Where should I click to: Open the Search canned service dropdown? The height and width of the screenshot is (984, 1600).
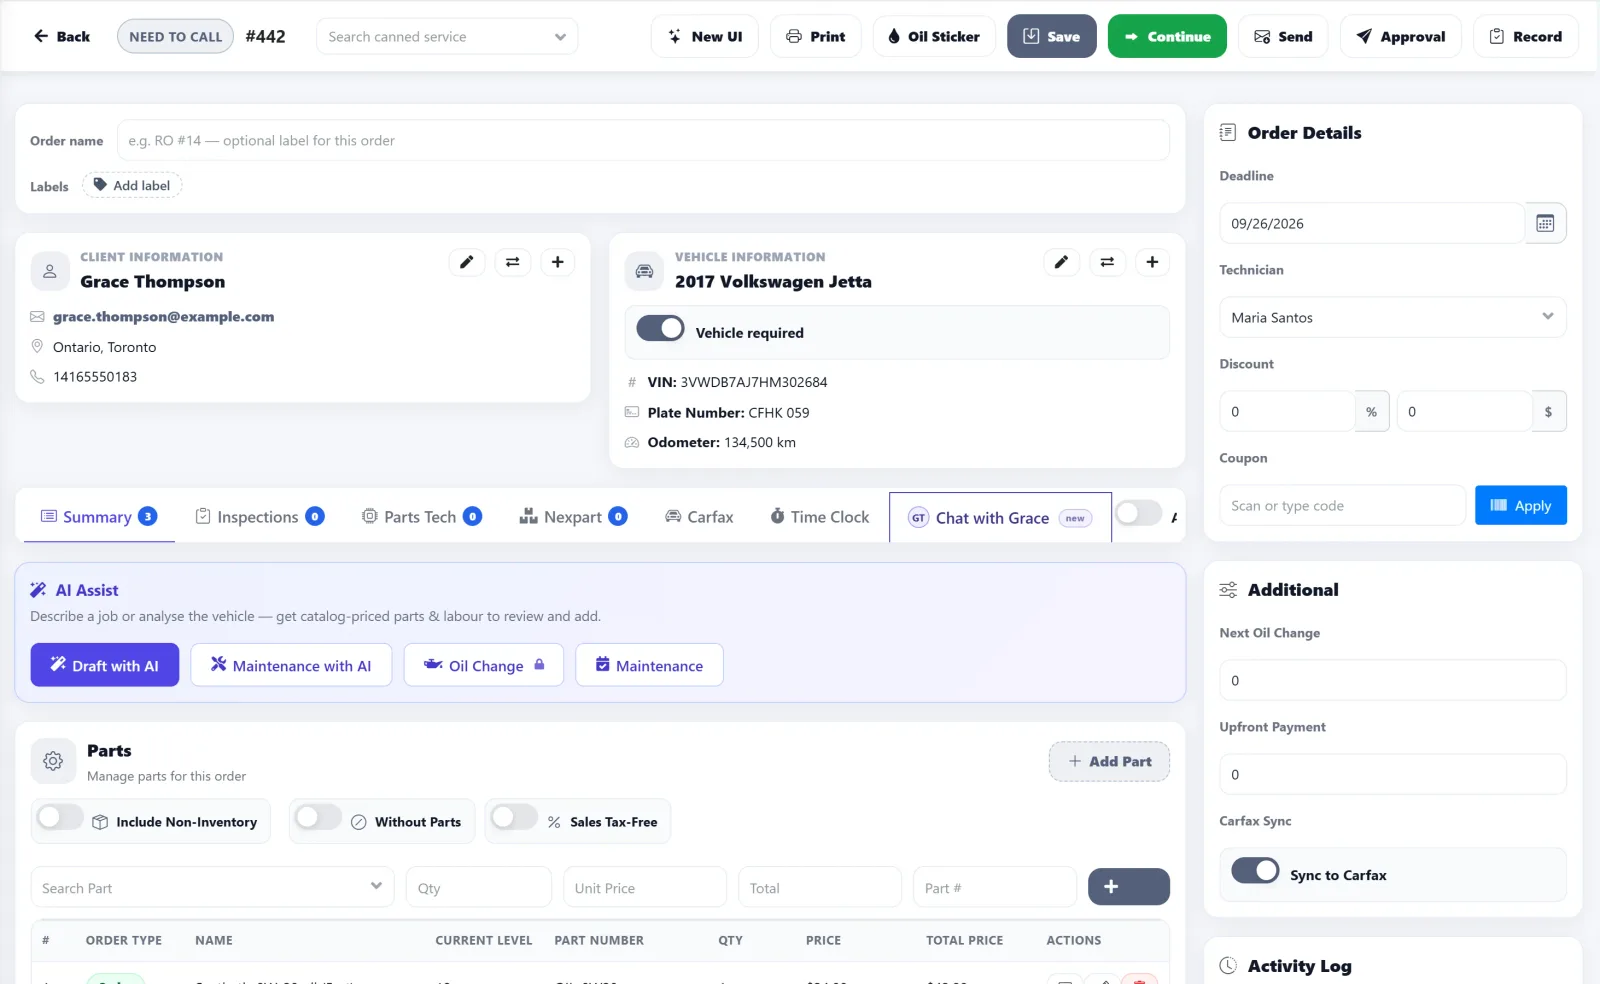447,37
